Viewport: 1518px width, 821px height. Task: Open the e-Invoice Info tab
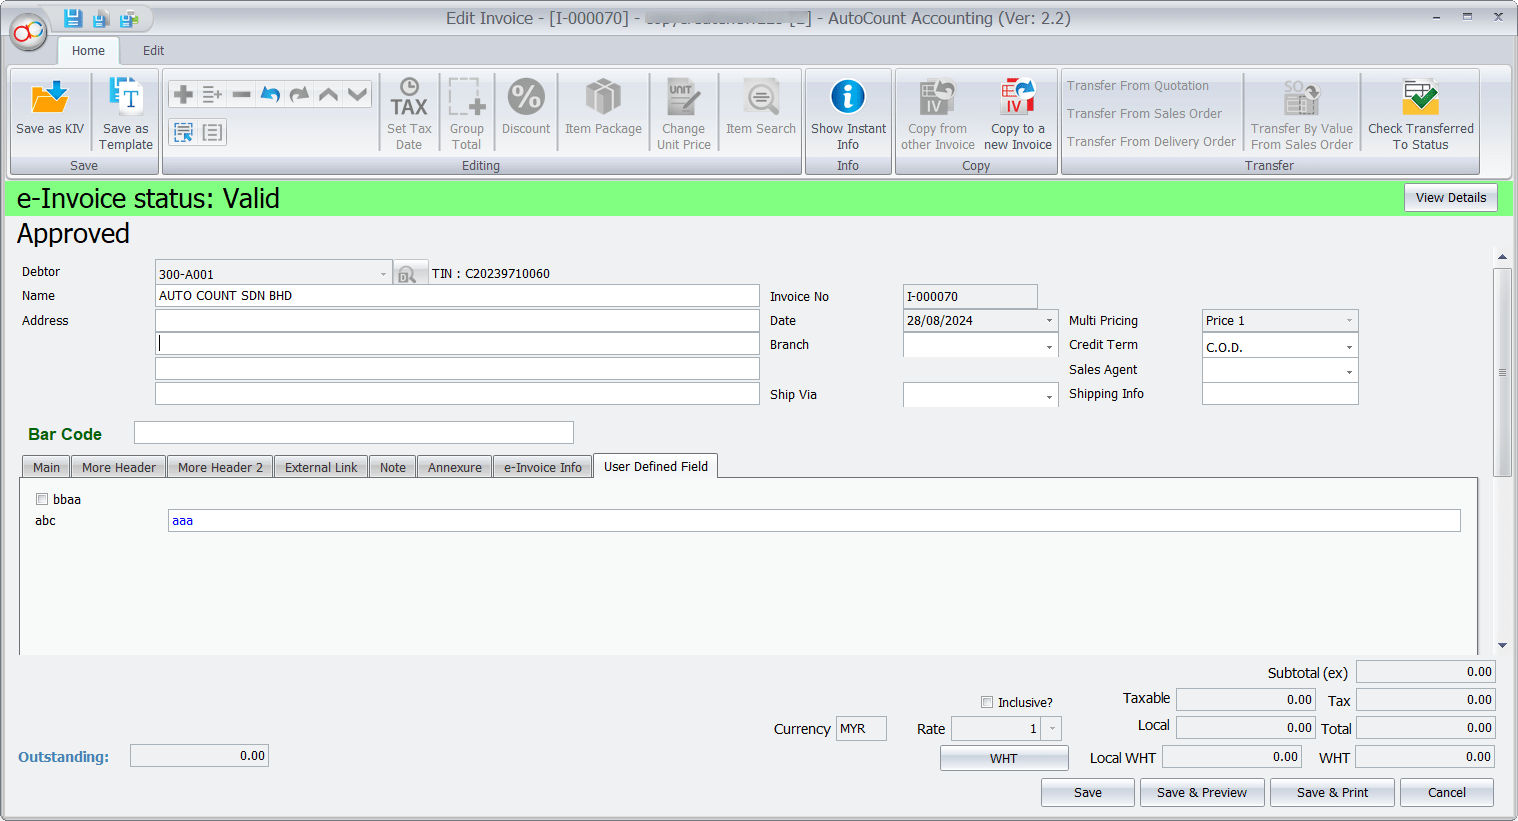543,467
